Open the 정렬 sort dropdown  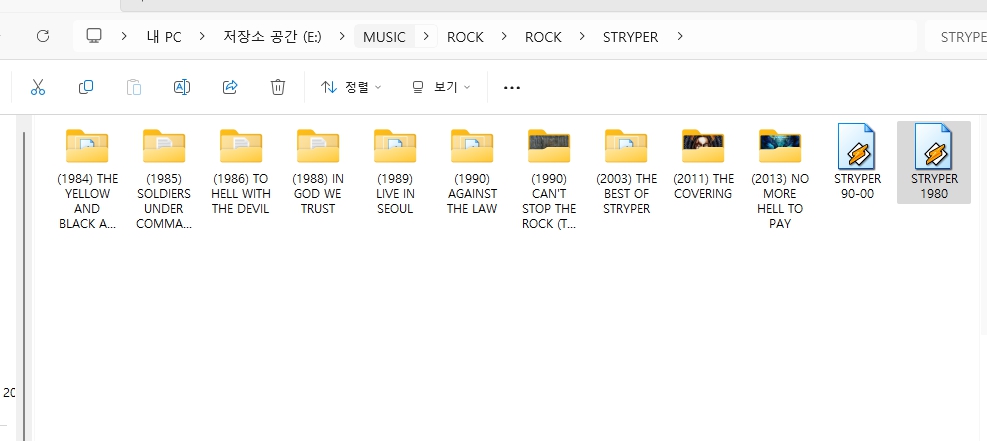tap(351, 87)
